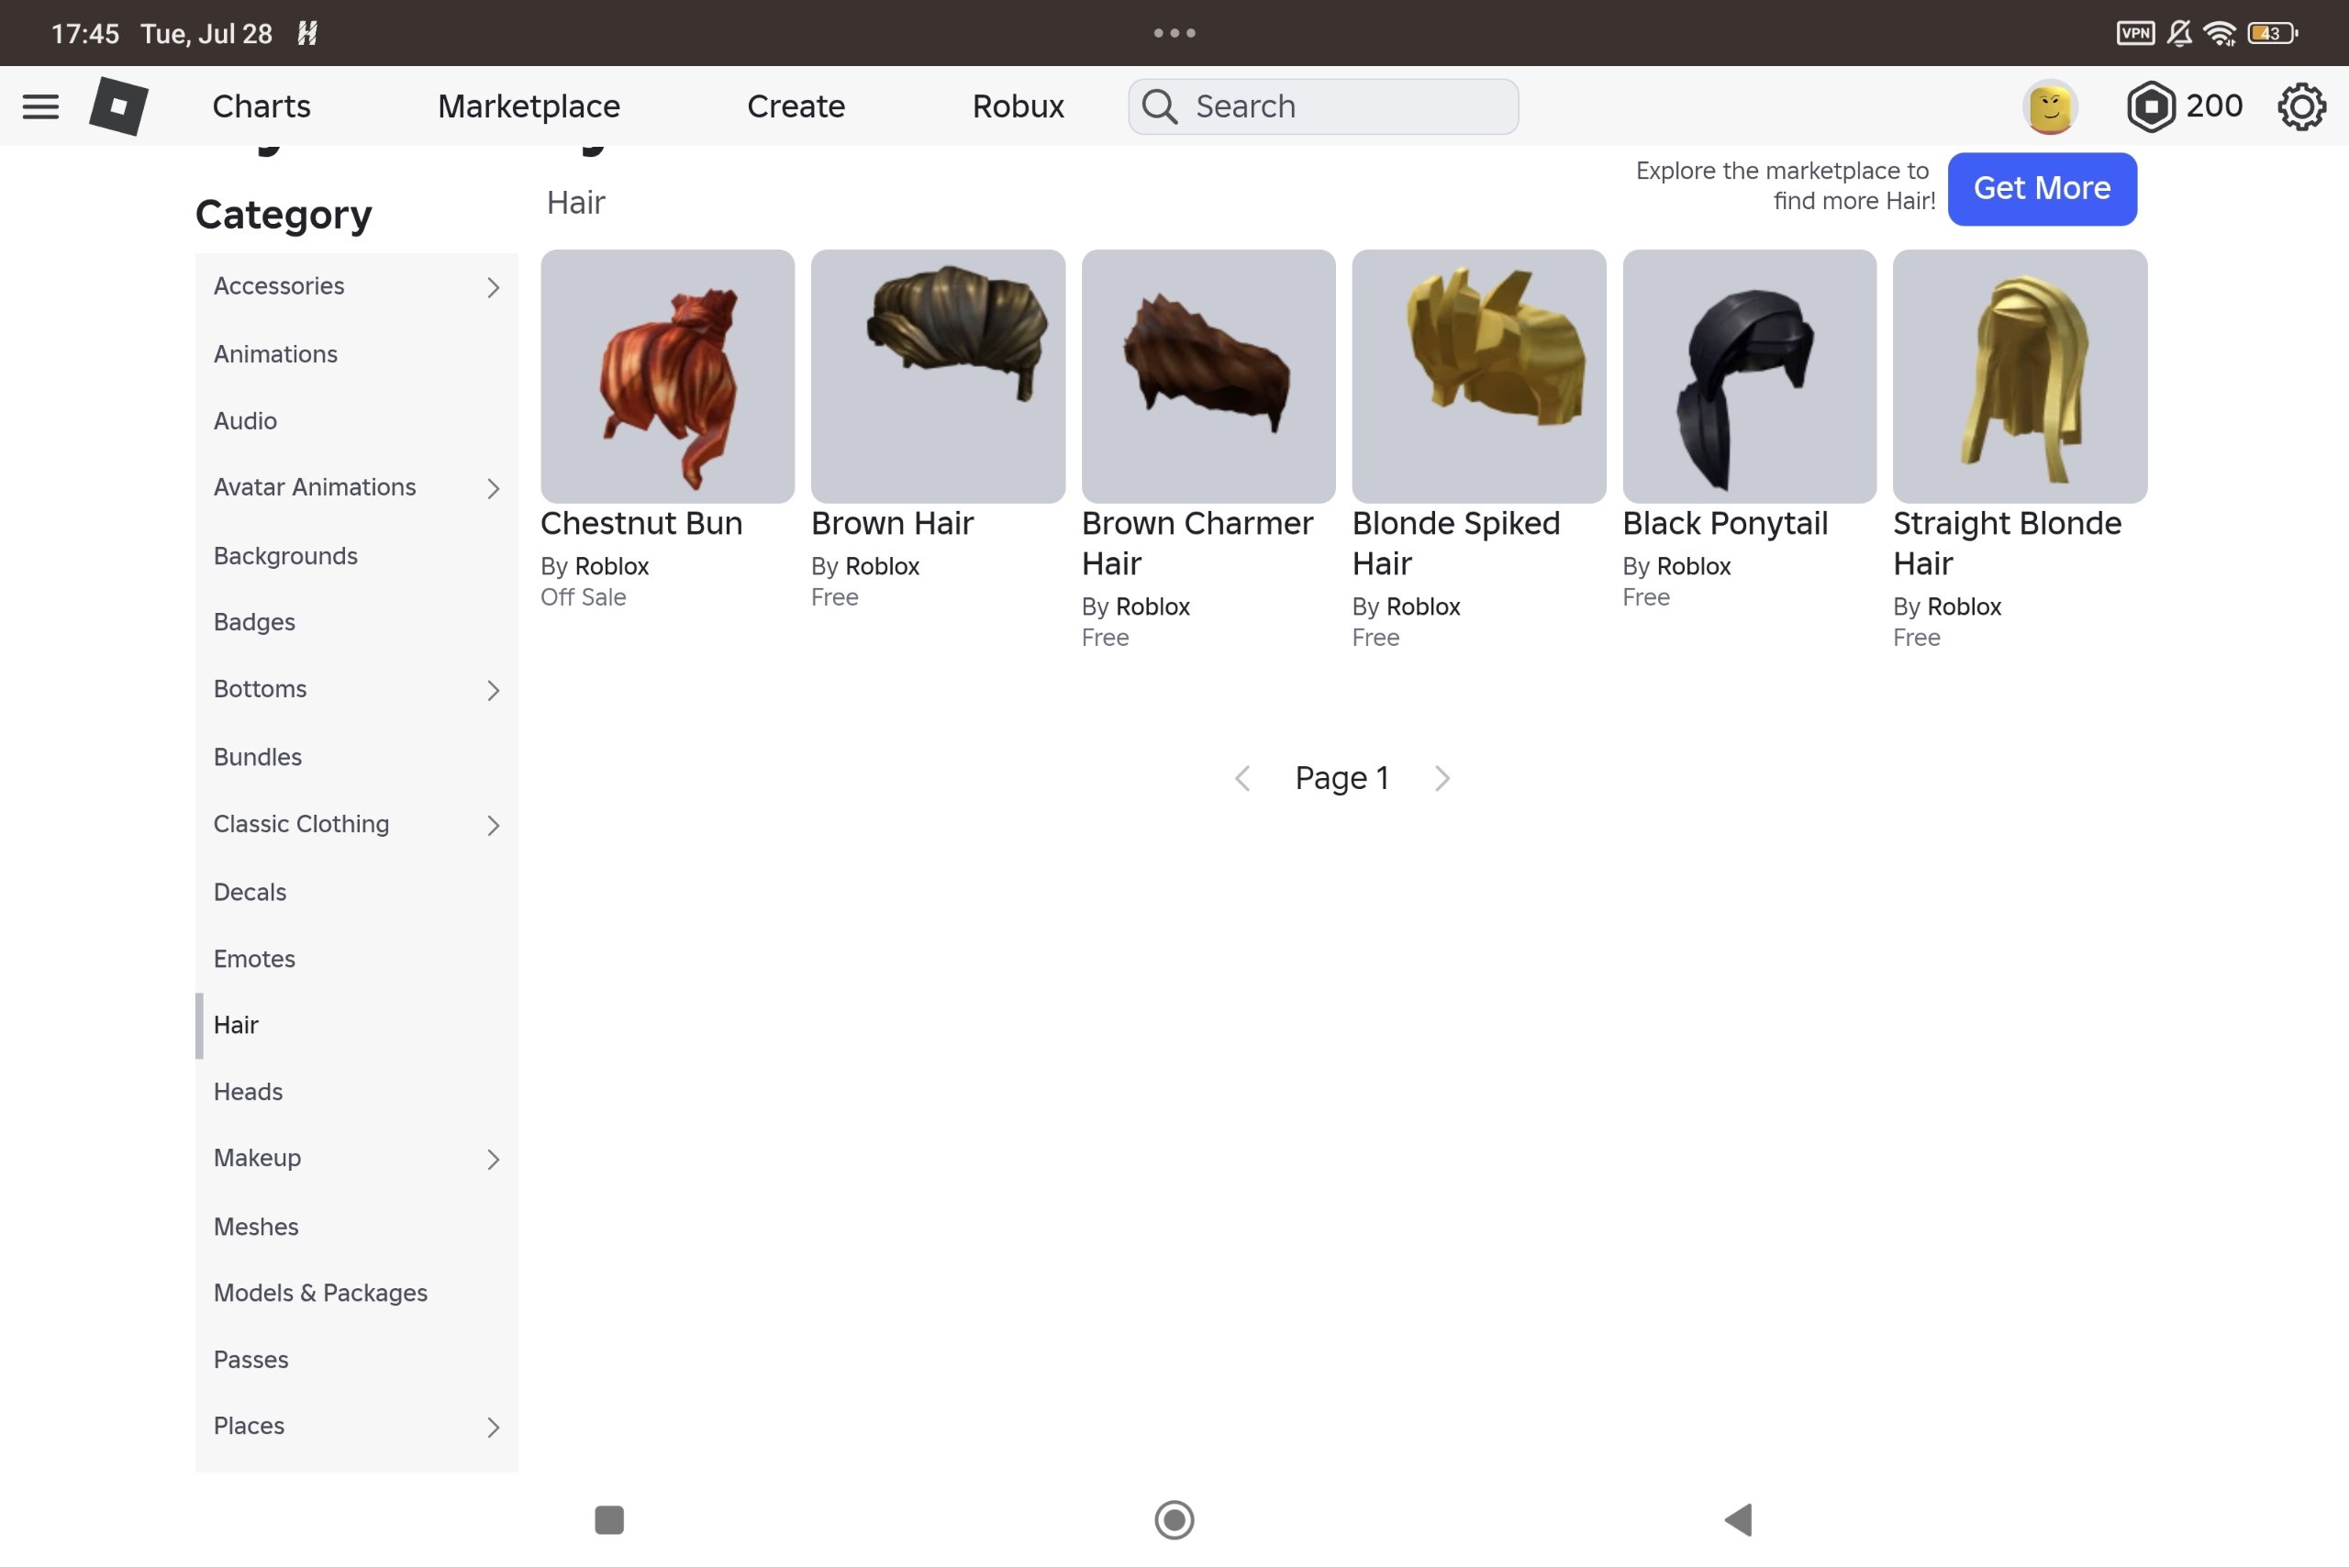Open the Robux balance icon
Viewport: 2349px width, 1568px height.
tap(2150, 106)
